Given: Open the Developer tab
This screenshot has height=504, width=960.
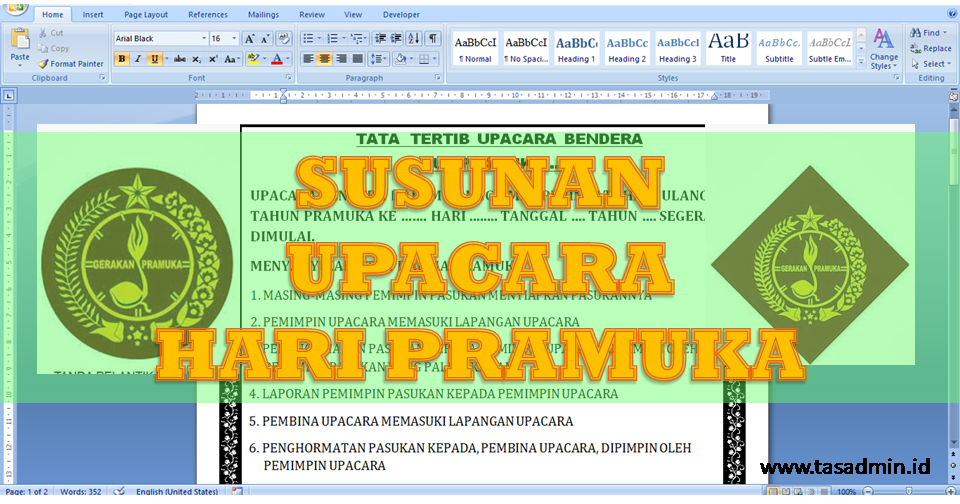Looking at the screenshot, I should pos(401,15).
